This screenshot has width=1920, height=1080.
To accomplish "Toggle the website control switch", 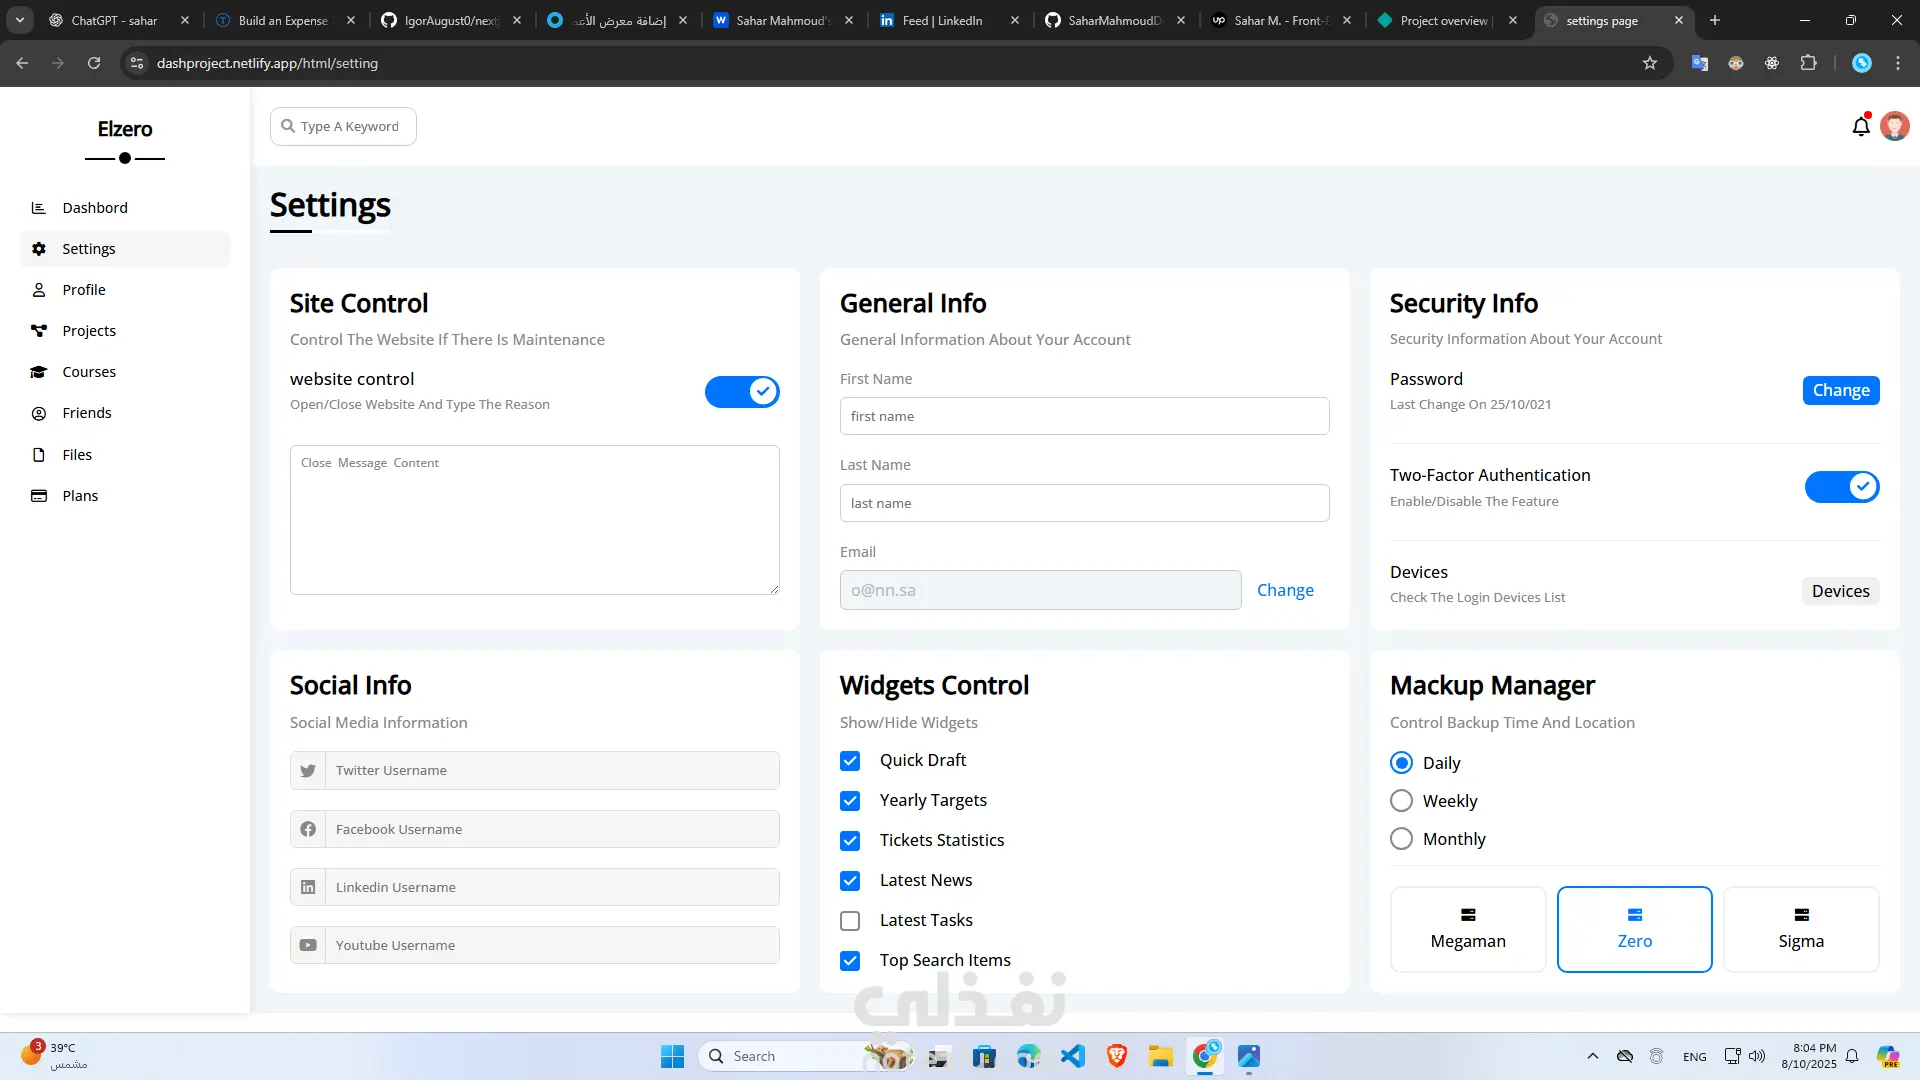I will coord(742,392).
